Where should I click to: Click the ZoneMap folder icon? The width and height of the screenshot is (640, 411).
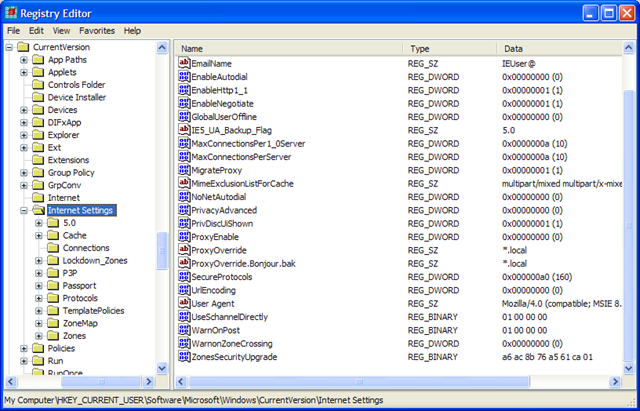(53, 323)
